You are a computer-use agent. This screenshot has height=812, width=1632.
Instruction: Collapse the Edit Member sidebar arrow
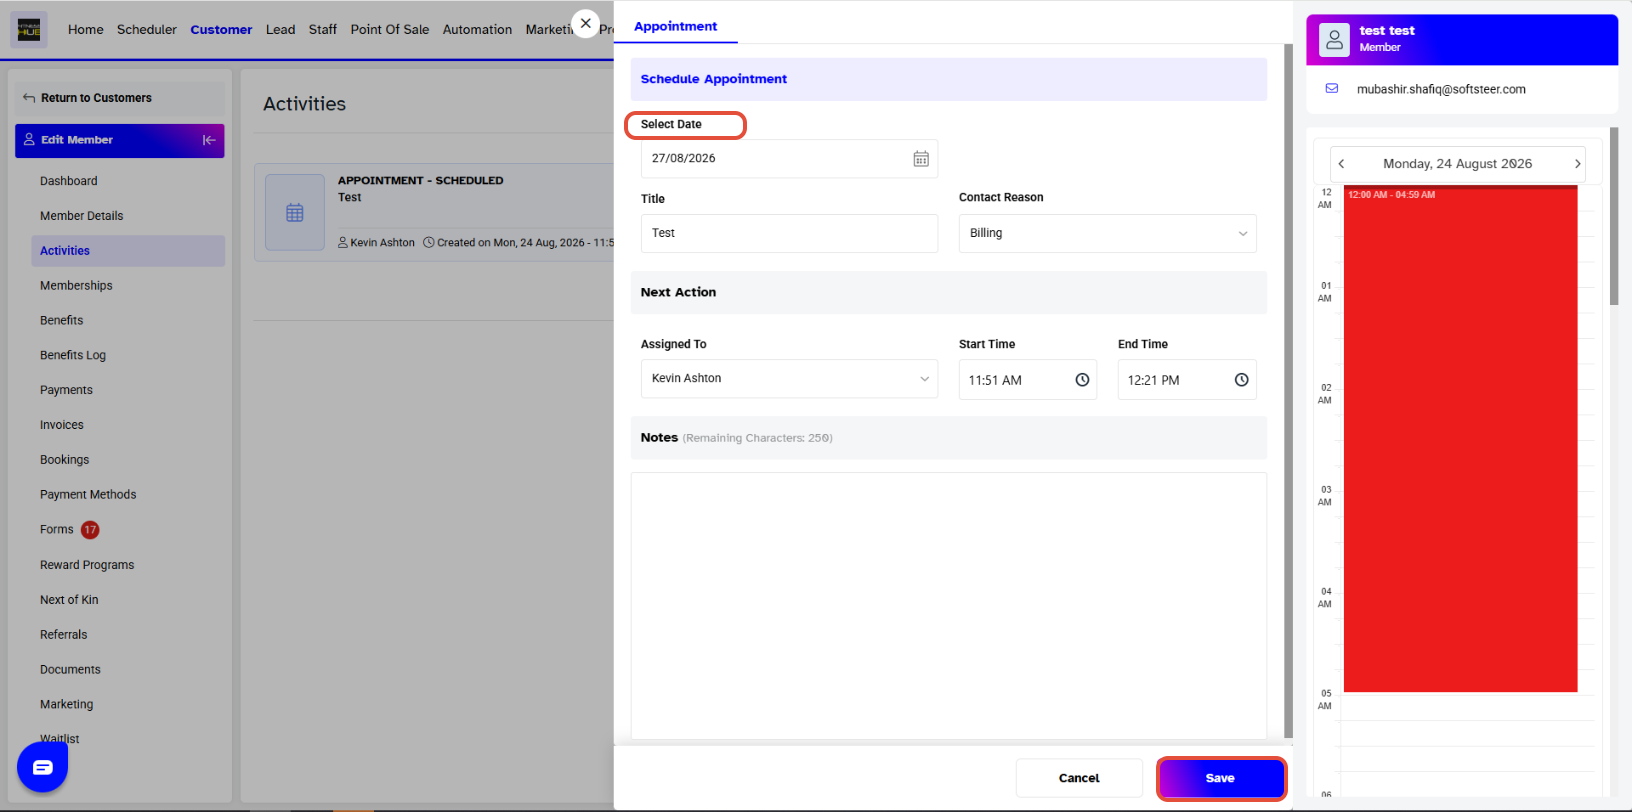coord(209,140)
